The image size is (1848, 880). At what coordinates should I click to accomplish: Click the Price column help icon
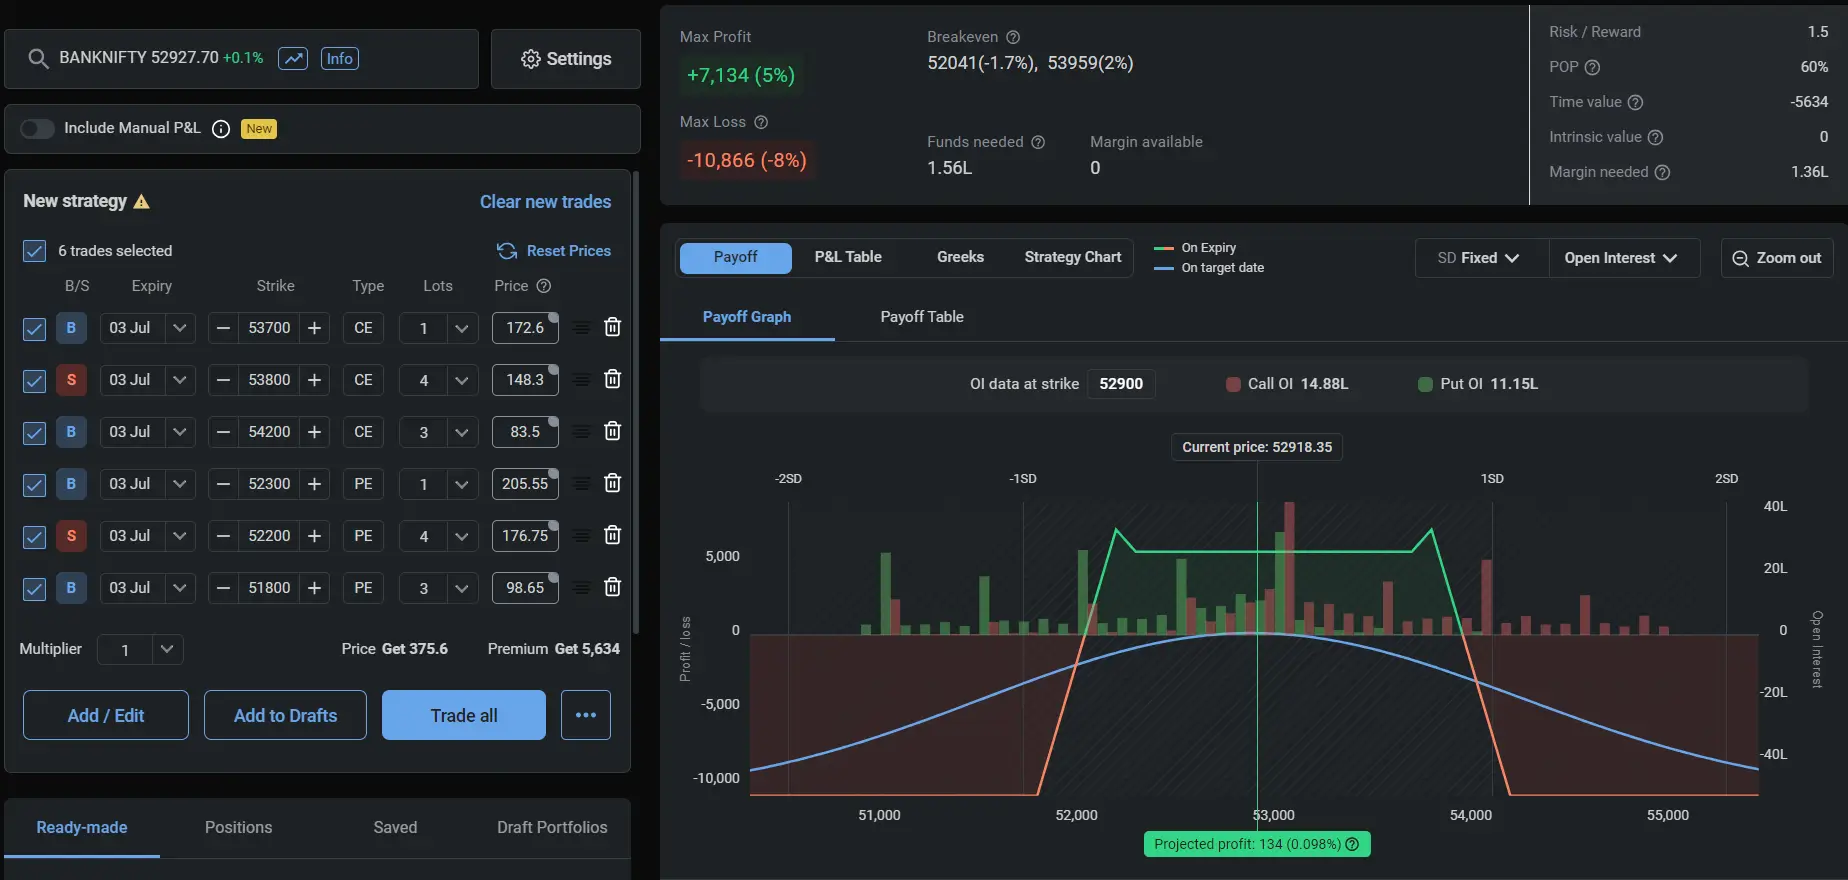coord(544,286)
